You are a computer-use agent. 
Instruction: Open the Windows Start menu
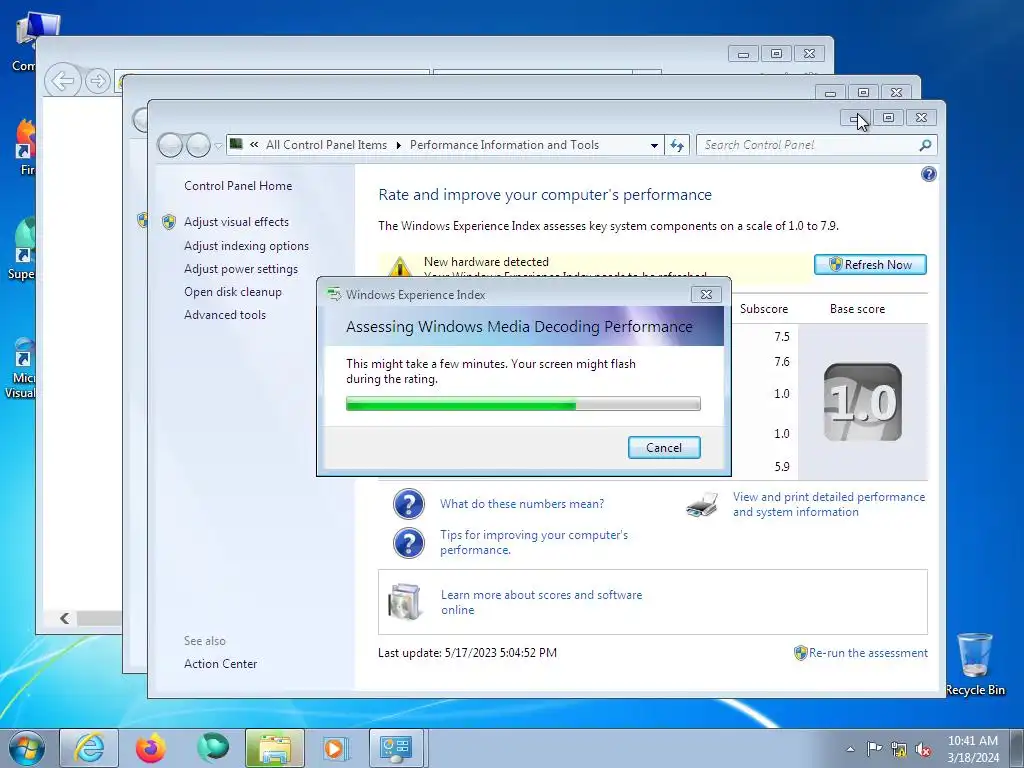pos(26,748)
